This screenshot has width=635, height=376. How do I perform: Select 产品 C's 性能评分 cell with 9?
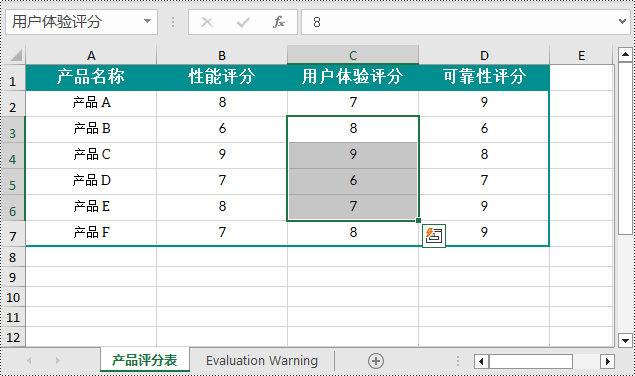click(x=222, y=155)
